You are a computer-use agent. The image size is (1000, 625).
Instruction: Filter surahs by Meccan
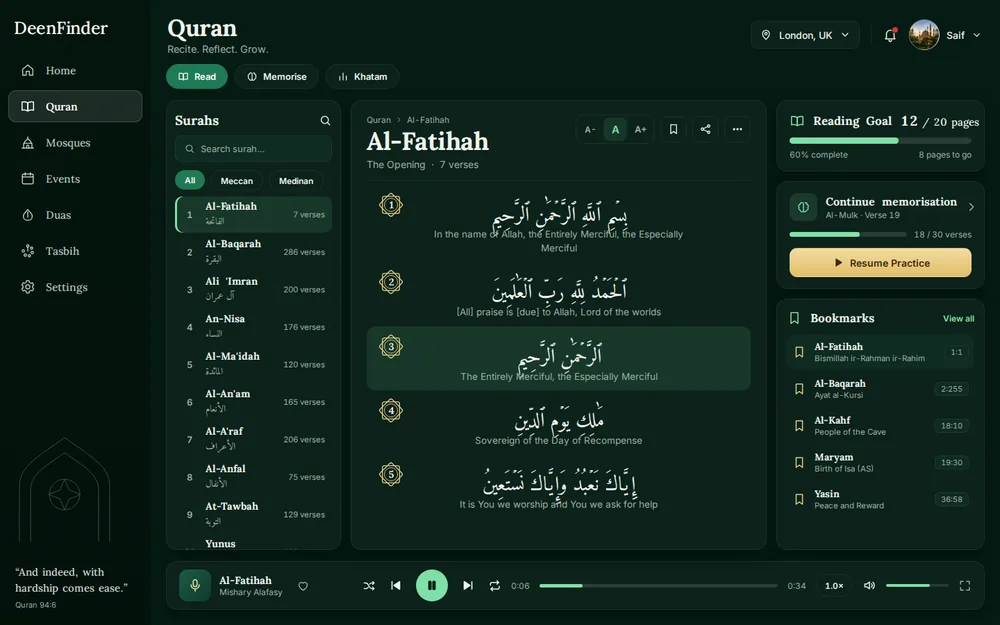237,180
